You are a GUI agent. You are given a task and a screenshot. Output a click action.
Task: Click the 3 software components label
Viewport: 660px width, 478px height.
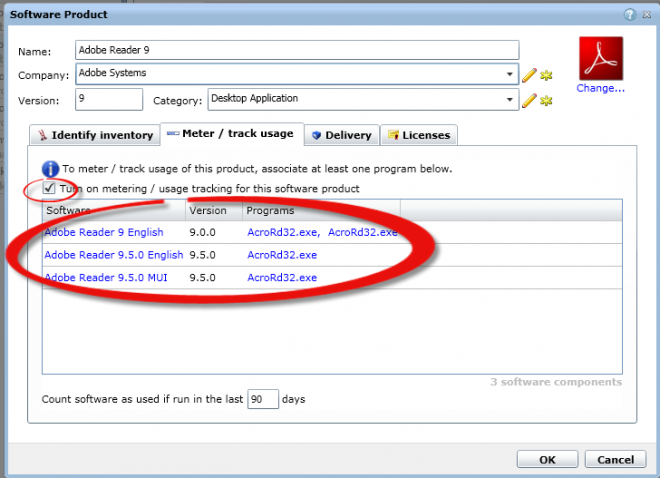pyautogui.click(x=556, y=382)
